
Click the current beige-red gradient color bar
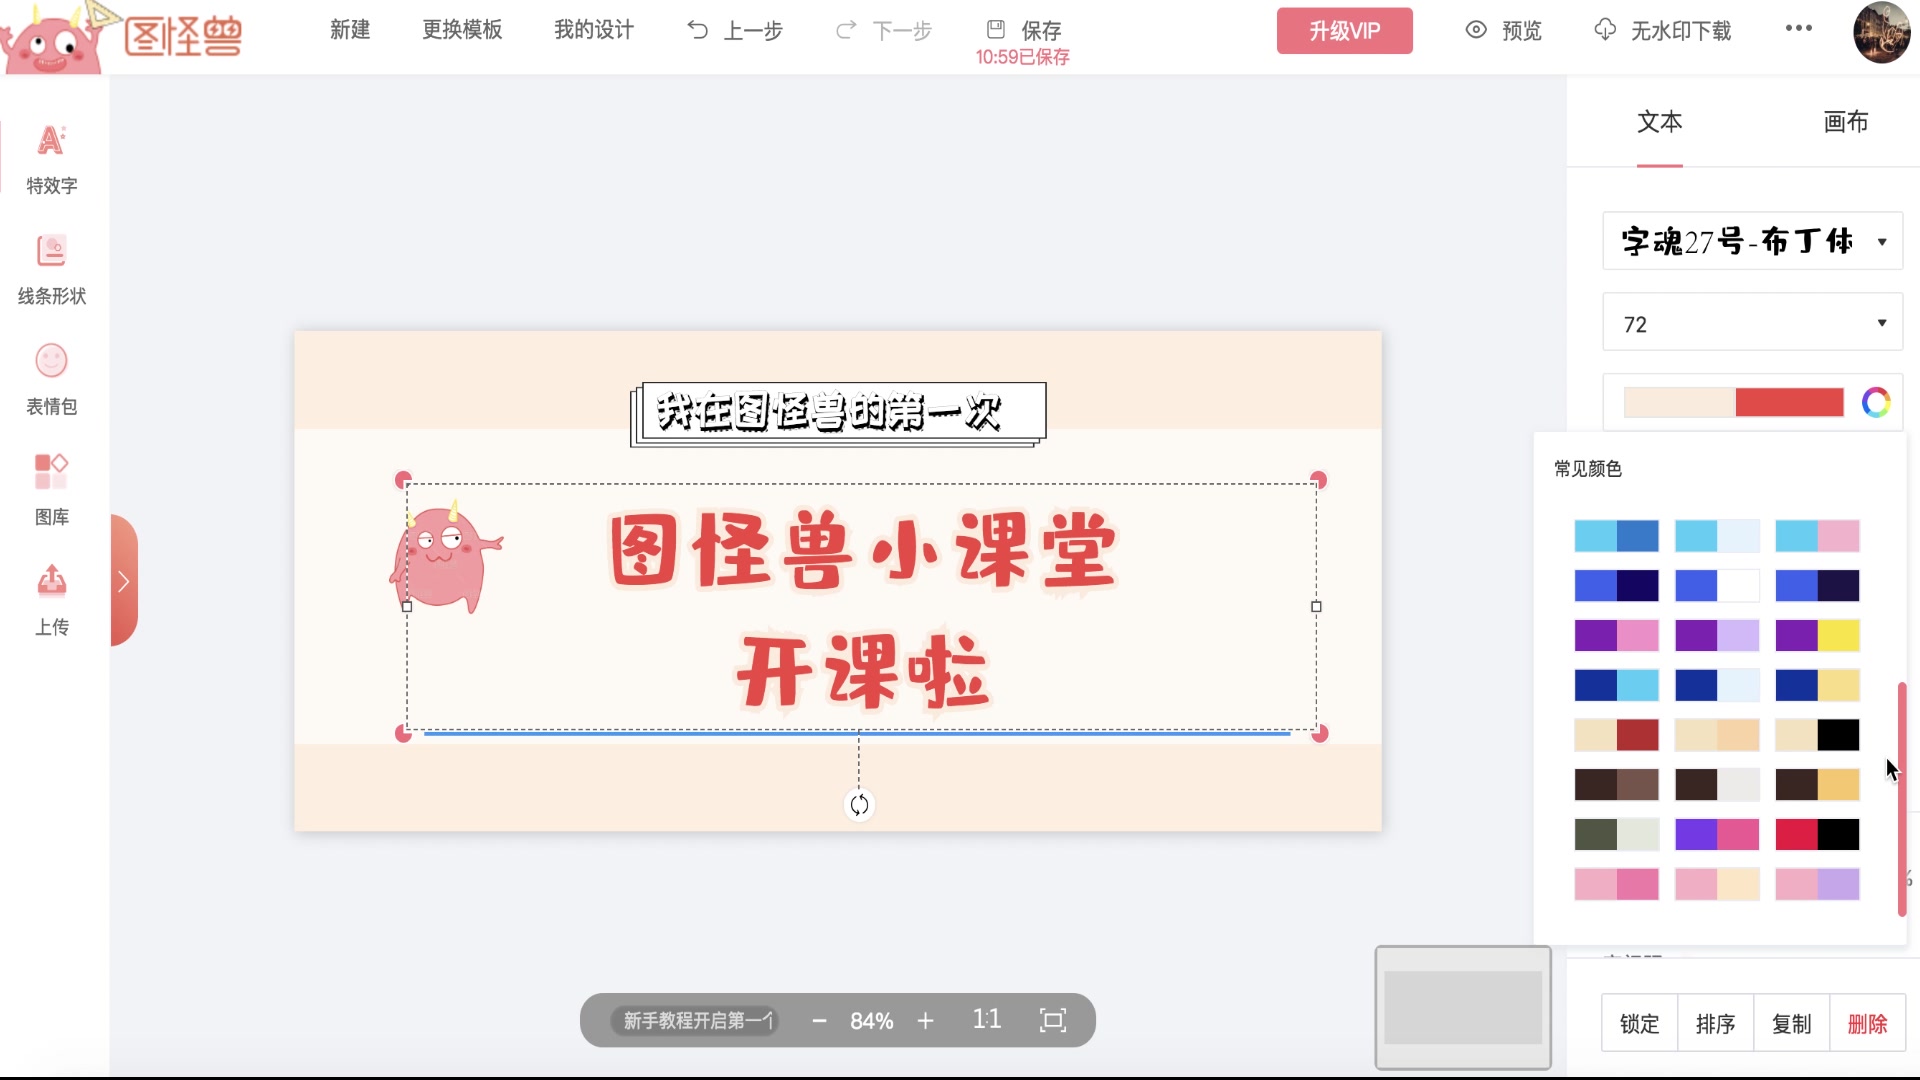point(1734,402)
